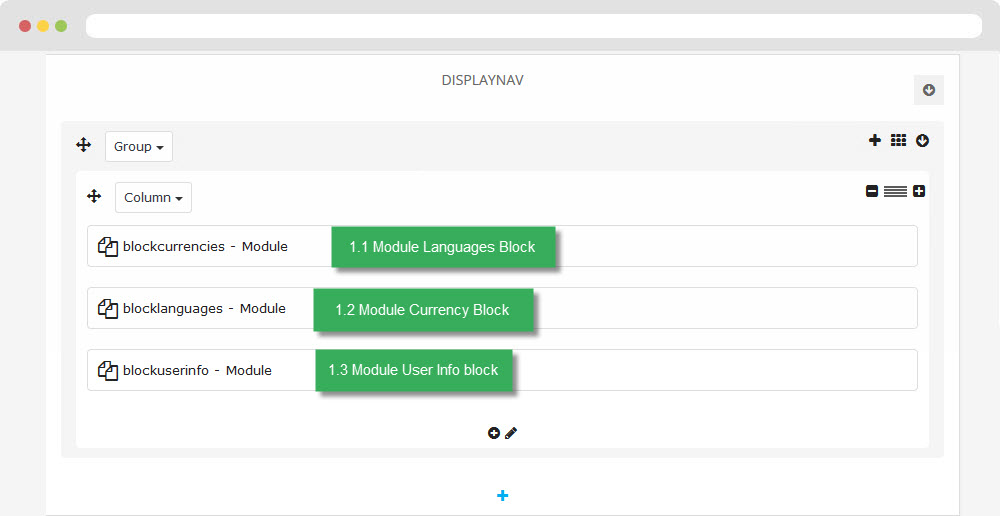The height and width of the screenshot is (516, 1000).
Task: Open the Column dropdown
Action: pos(154,198)
